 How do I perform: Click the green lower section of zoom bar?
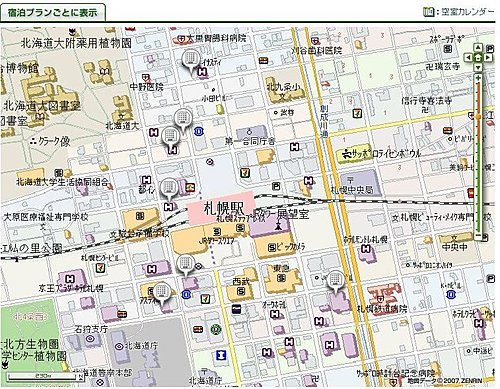[x=478, y=187]
